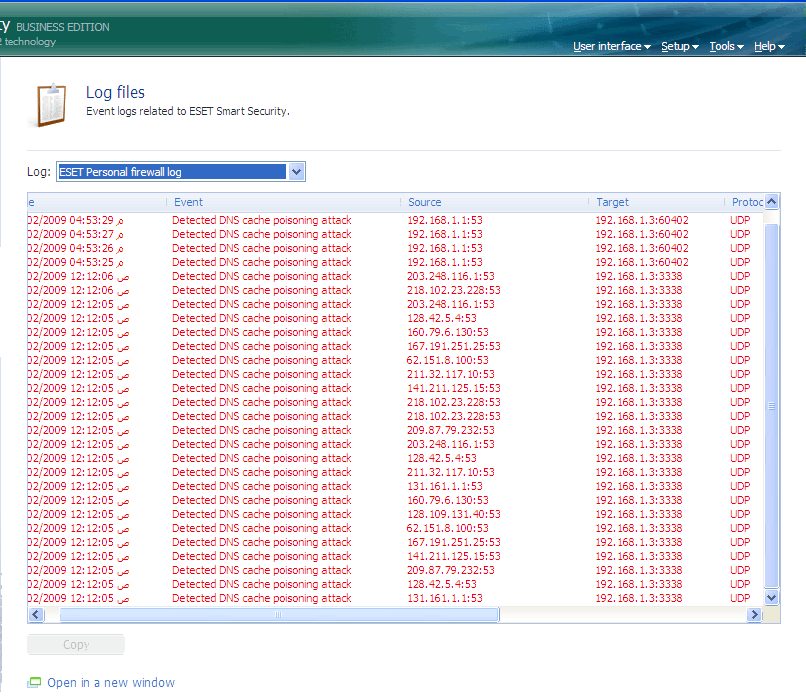Open the Setup menu
Viewport: 806px width, 699px height.
(679, 47)
